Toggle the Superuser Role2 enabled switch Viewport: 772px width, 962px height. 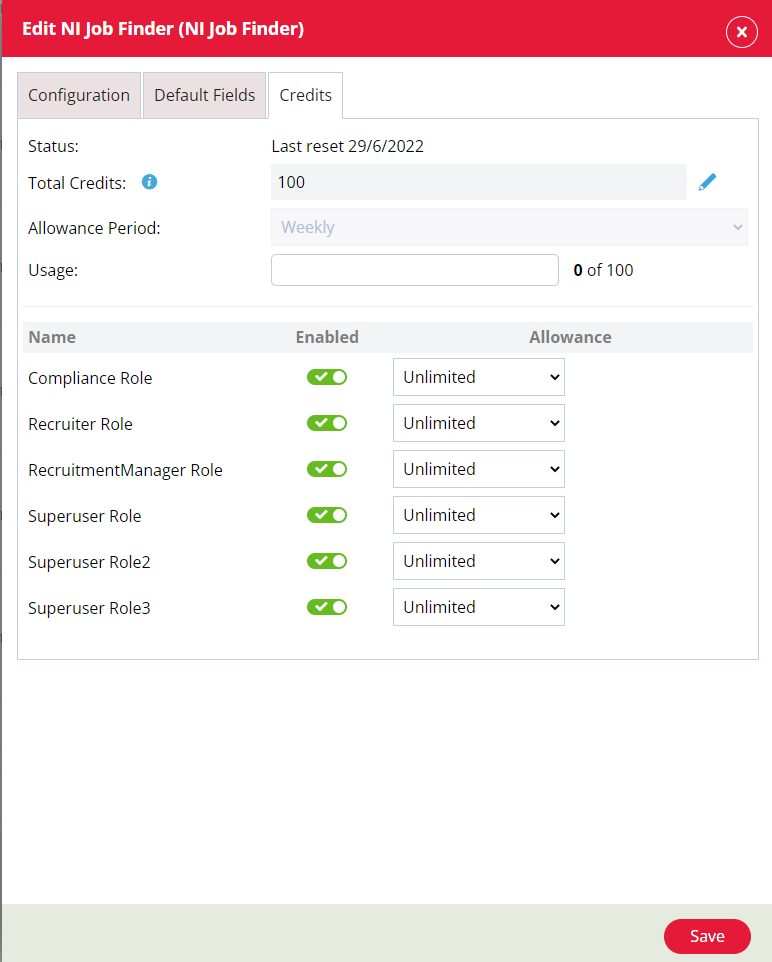pos(327,561)
